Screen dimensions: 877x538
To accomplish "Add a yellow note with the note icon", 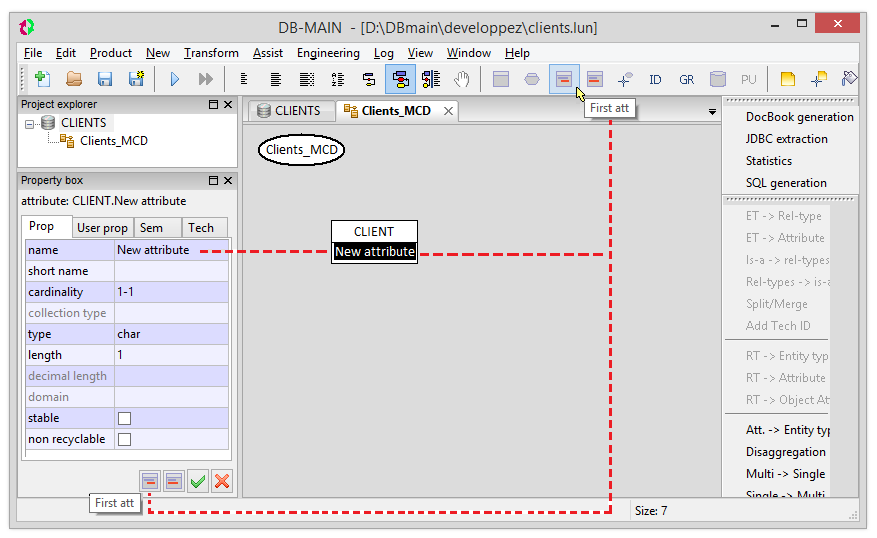I will click(x=788, y=79).
